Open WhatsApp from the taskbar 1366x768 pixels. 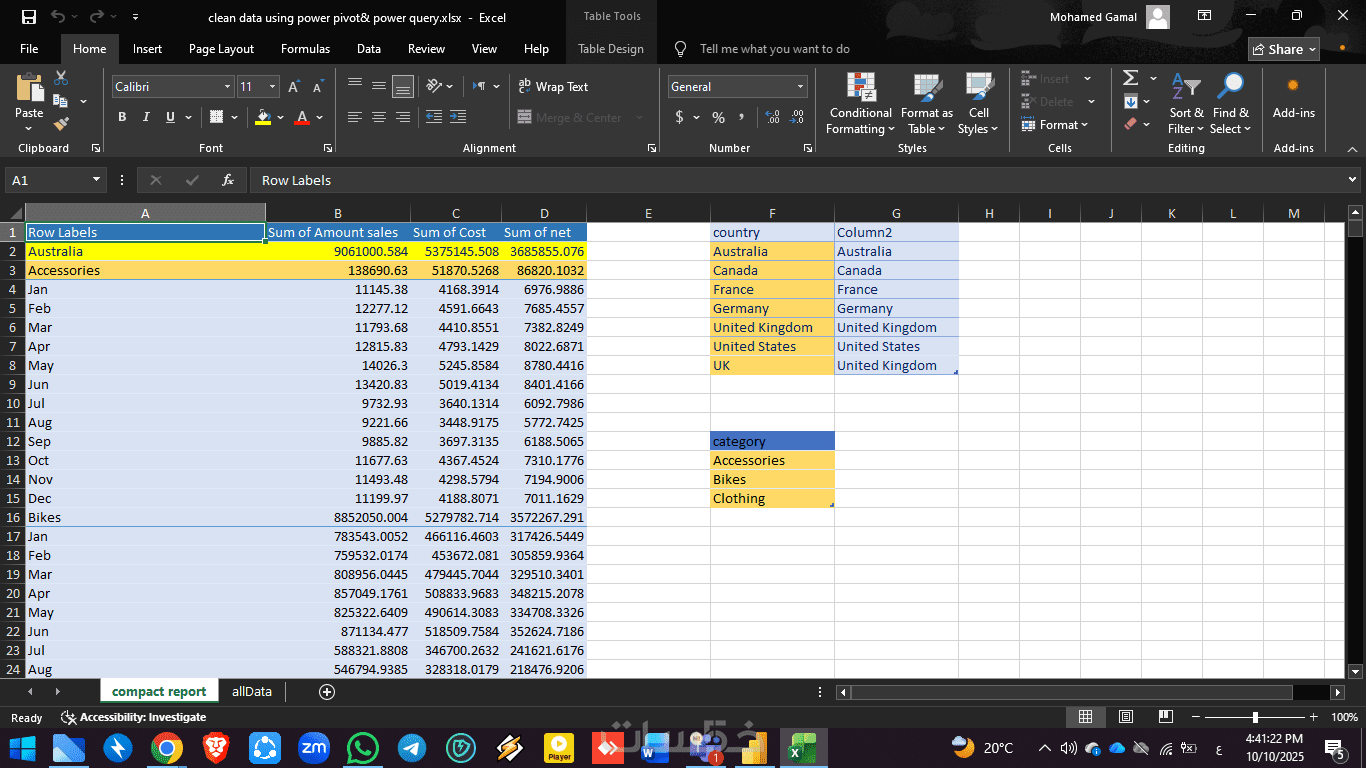coord(363,747)
